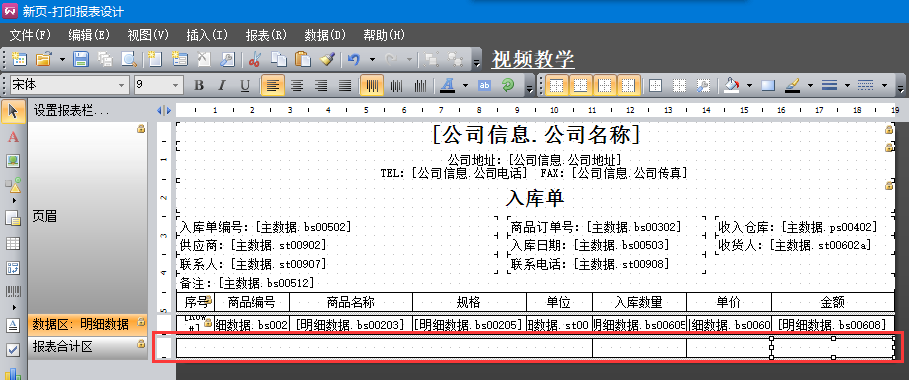Open the font size 9 dropdown
The width and height of the screenshot is (909, 380).
[x=158, y=86]
